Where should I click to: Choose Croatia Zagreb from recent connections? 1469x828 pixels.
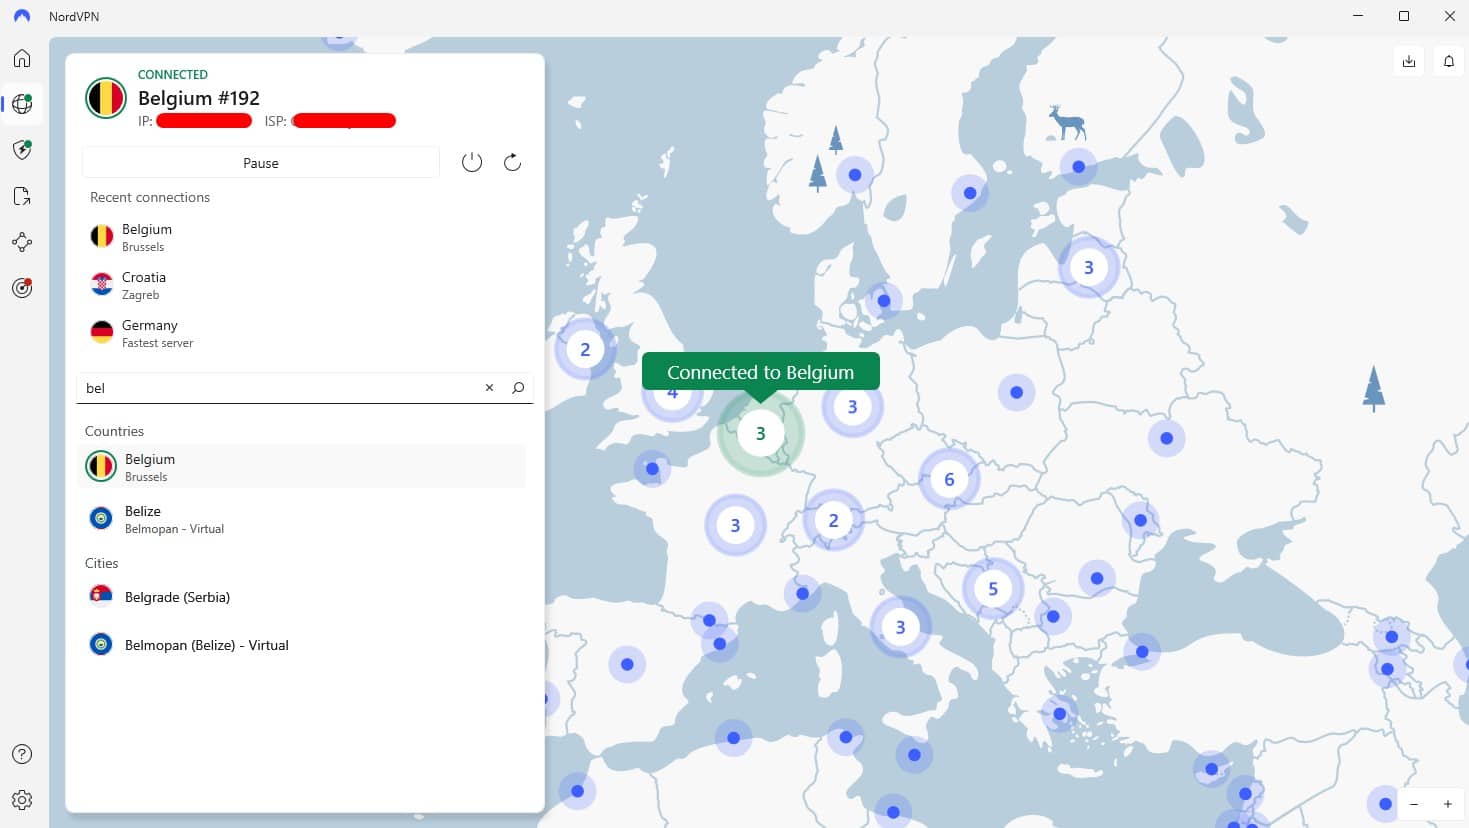[x=143, y=285]
